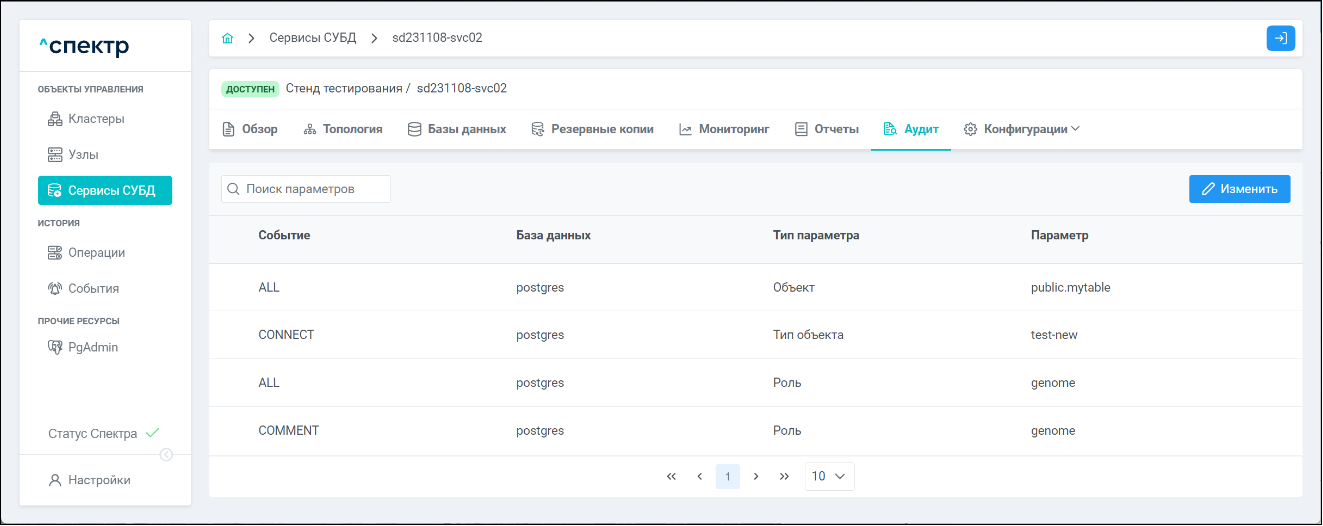This screenshot has height=526, width=1323.
Task: Open PgAdmin from the sidebar
Action: pyautogui.click(x=92, y=347)
